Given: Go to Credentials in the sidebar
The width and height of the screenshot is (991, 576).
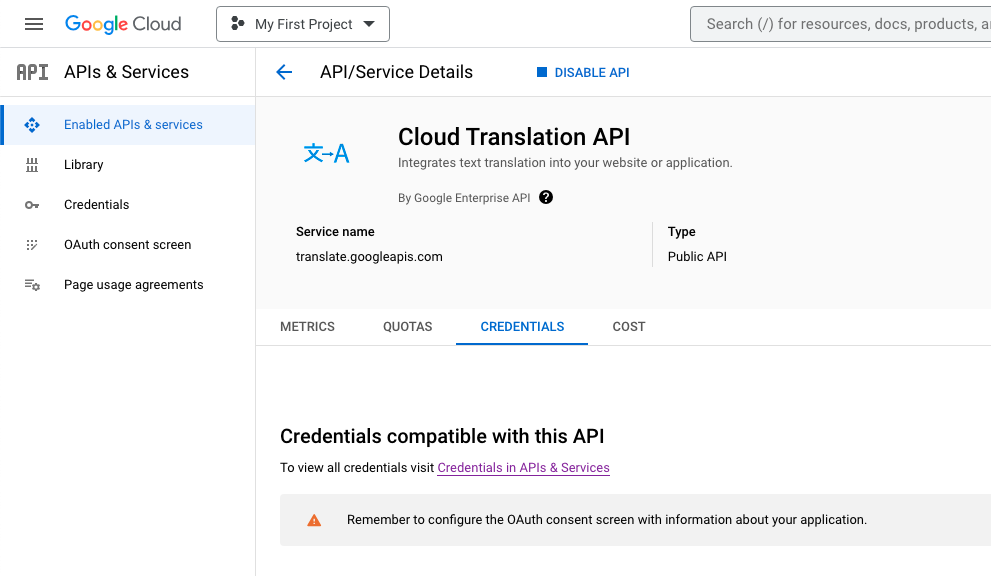Looking at the screenshot, I should click(96, 205).
